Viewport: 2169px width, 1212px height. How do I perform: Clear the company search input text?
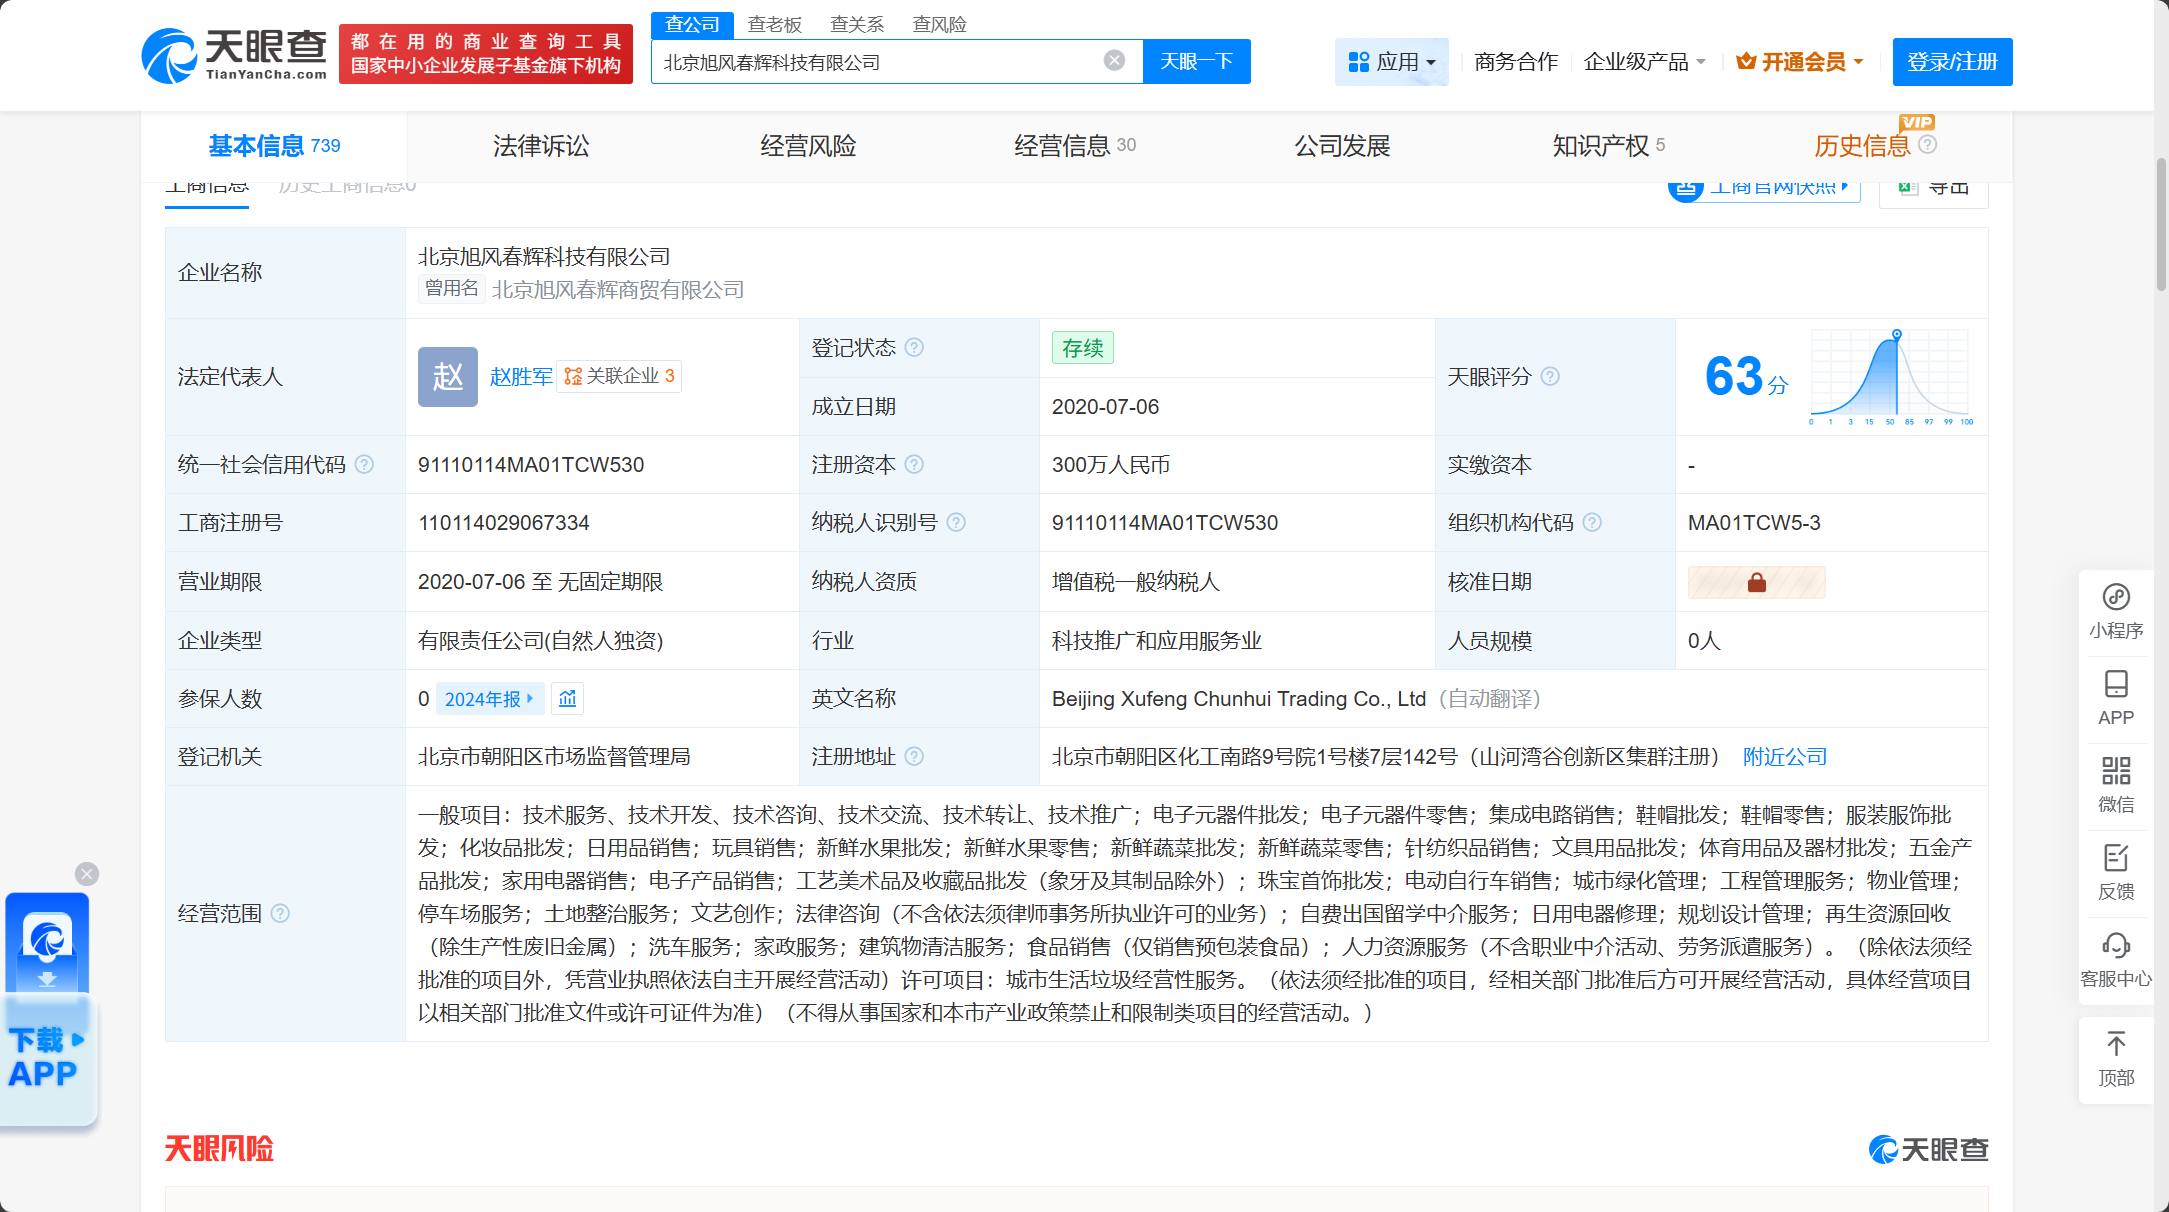click(1114, 61)
